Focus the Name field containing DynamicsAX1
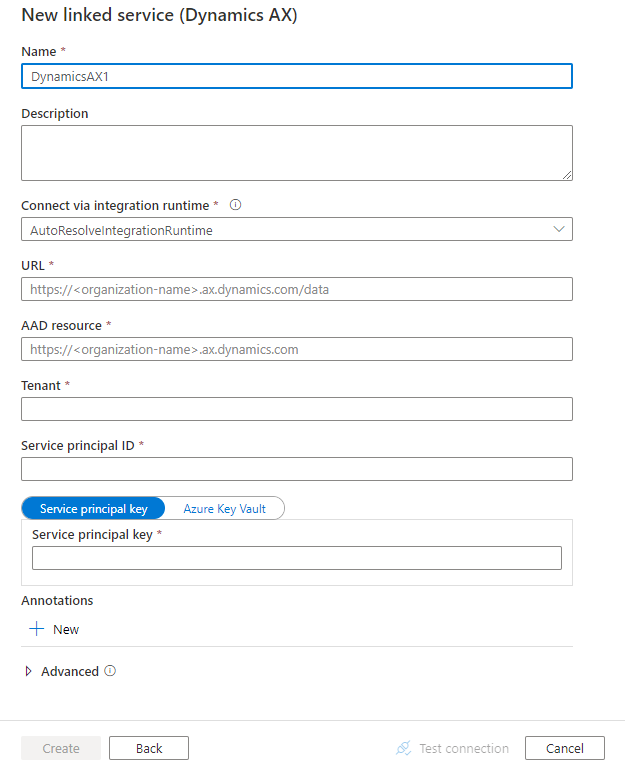625x770 pixels. point(296,76)
